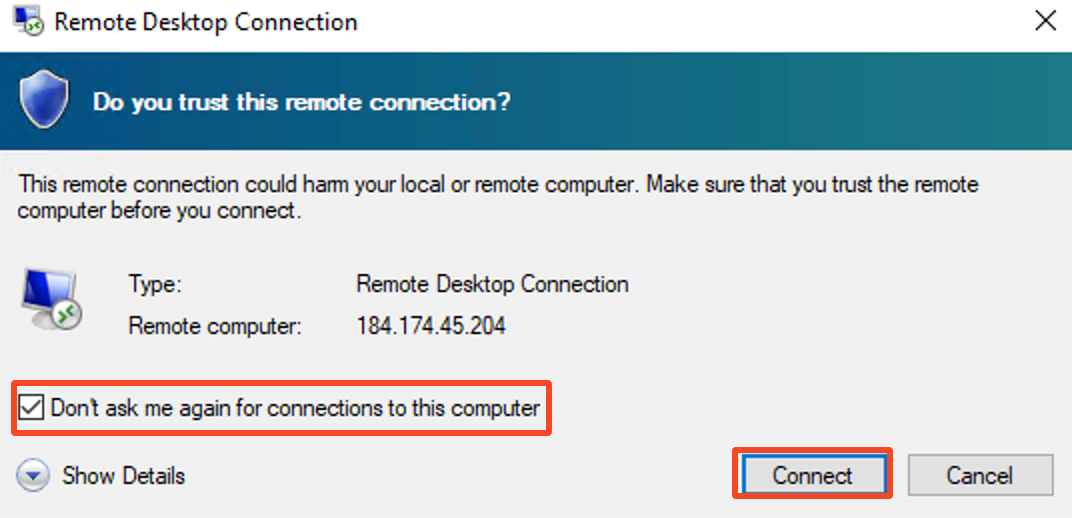1072x518 pixels.
Task: Click the "Do you trust this remote connection?" heading
Action: (x=301, y=102)
